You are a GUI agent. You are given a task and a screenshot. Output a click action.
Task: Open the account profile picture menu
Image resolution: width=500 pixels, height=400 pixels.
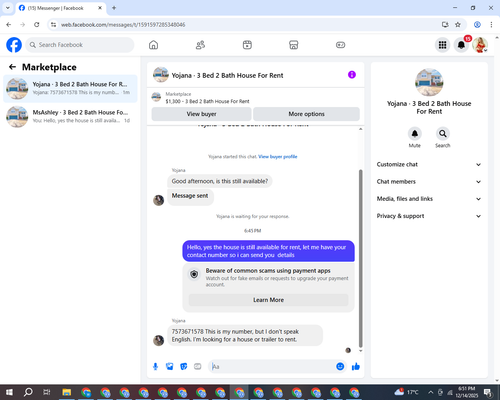480,45
